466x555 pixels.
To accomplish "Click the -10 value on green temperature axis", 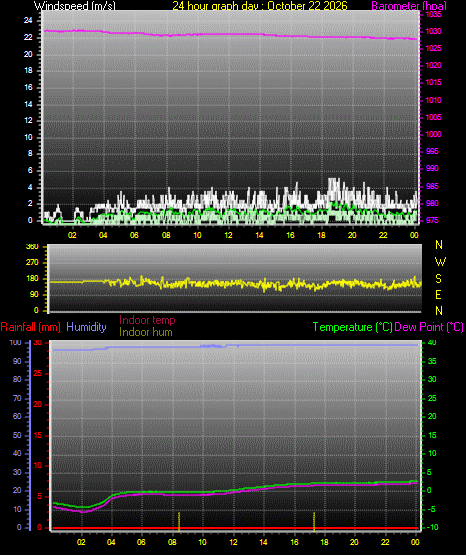I will (432, 528).
